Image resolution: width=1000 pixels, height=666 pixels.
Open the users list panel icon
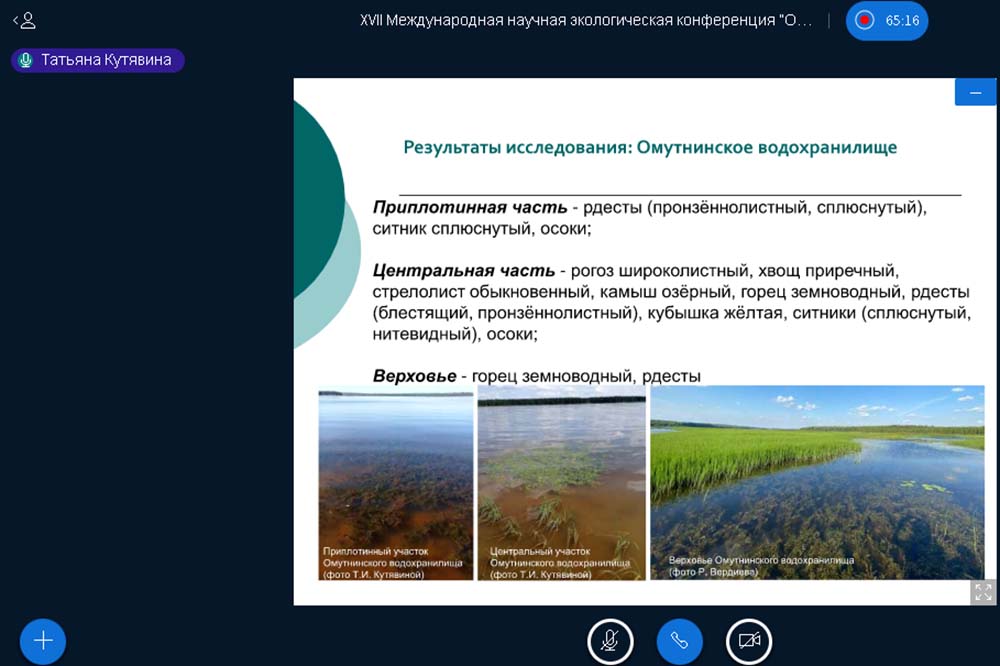click(28, 20)
